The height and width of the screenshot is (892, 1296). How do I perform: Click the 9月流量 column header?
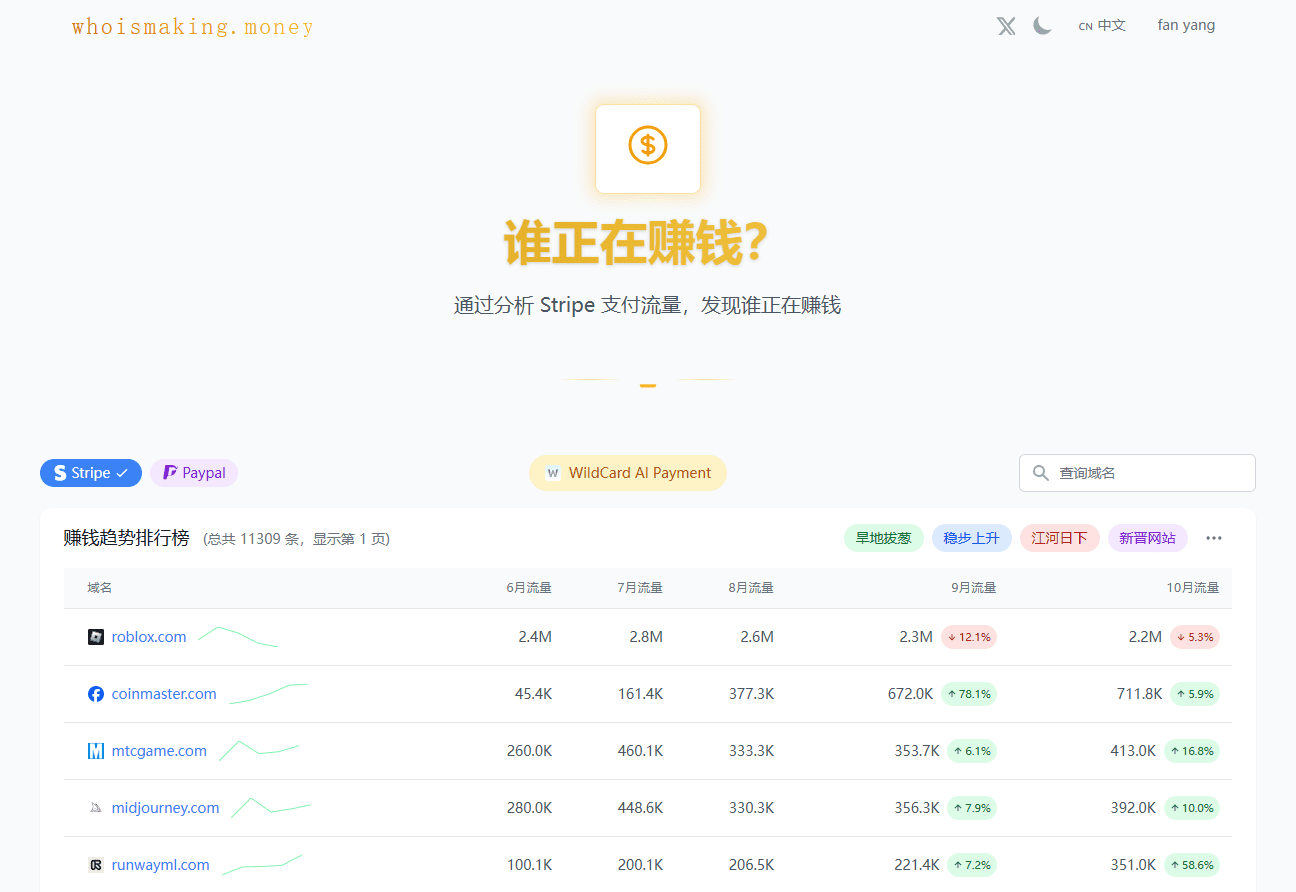click(x=974, y=588)
